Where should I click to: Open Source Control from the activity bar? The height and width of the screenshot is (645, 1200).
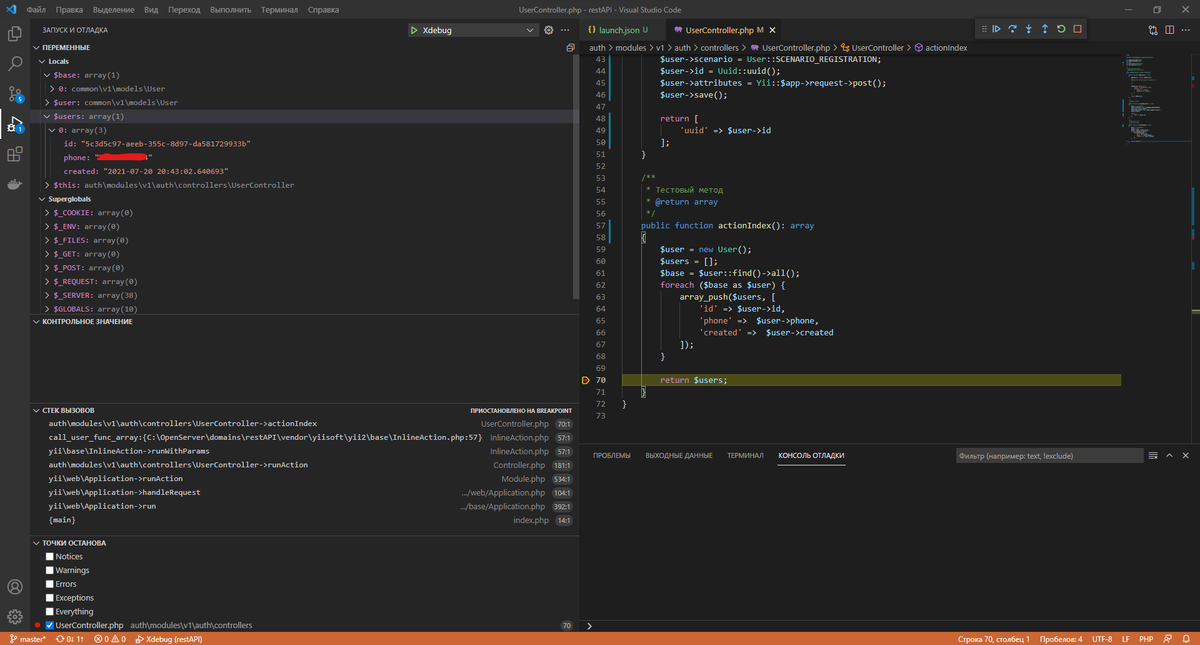pyautogui.click(x=13, y=95)
